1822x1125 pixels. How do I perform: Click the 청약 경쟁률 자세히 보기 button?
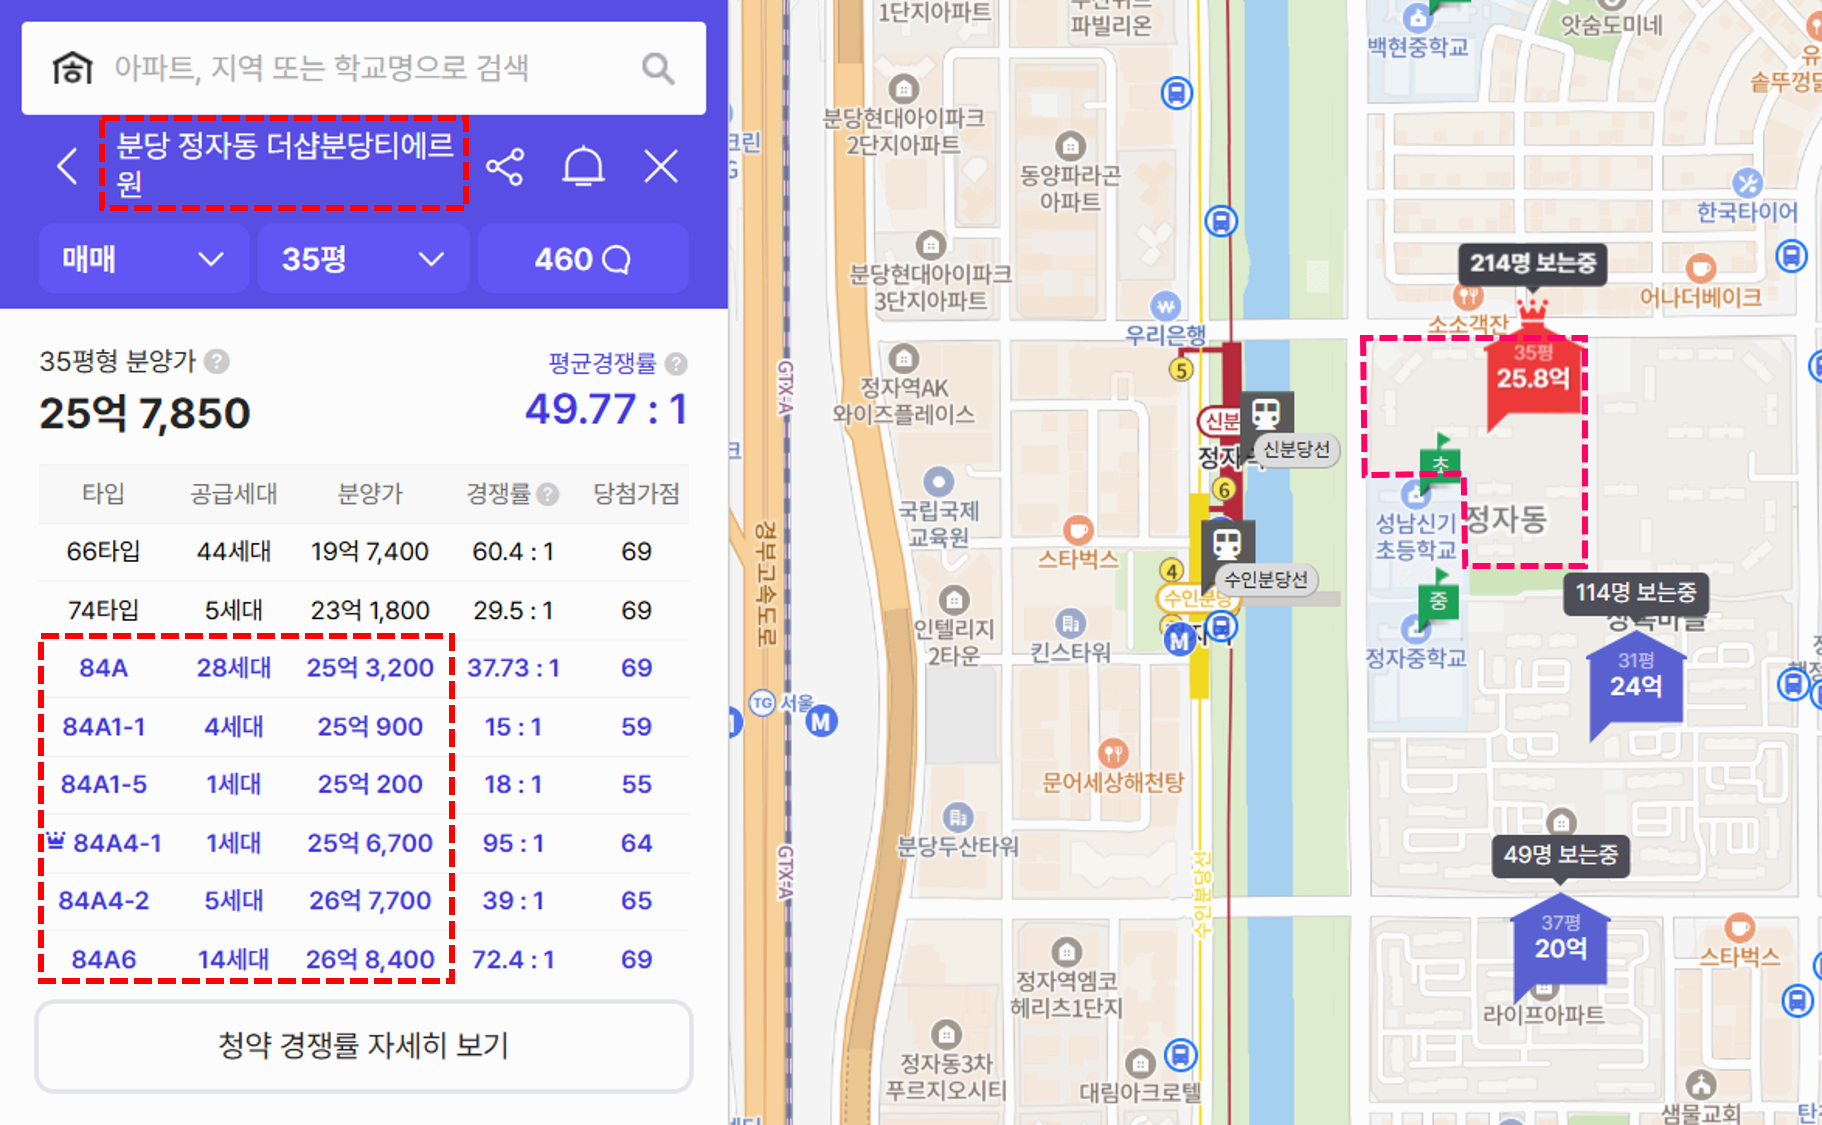coord(364,1046)
